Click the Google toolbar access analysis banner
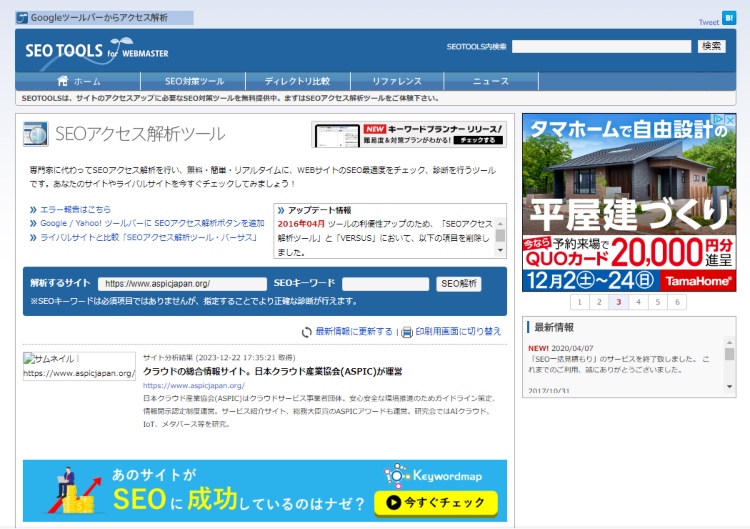 [x=104, y=18]
